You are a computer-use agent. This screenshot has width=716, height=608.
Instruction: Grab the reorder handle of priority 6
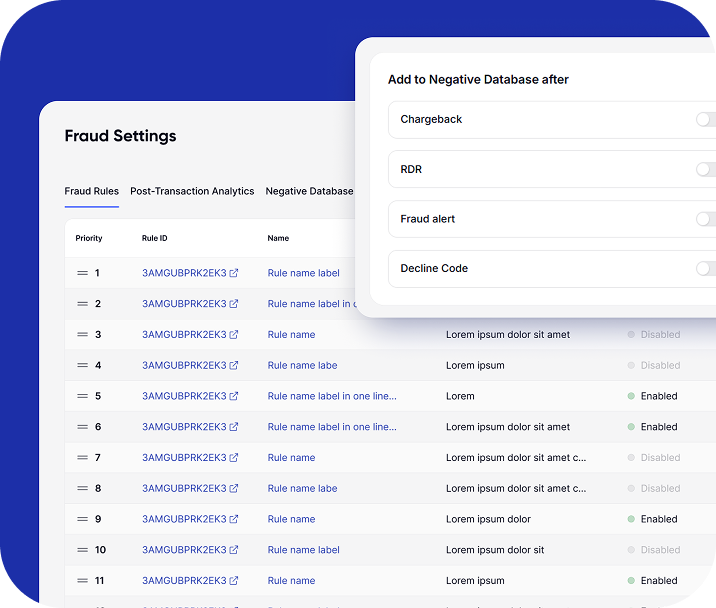coord(83,427)
